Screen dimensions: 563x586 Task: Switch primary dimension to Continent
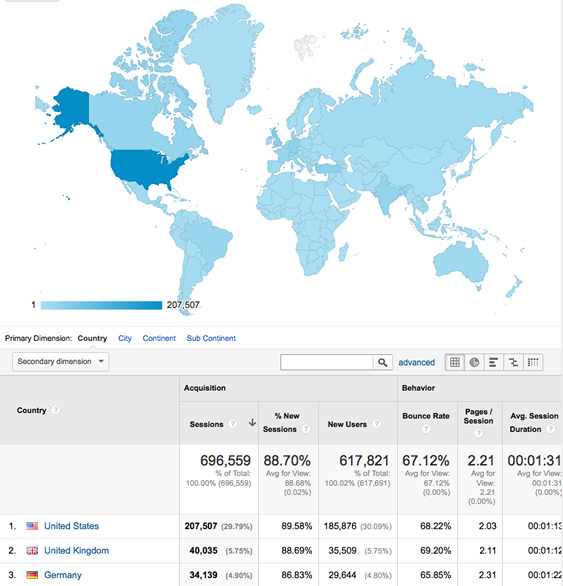coord(159,338)
